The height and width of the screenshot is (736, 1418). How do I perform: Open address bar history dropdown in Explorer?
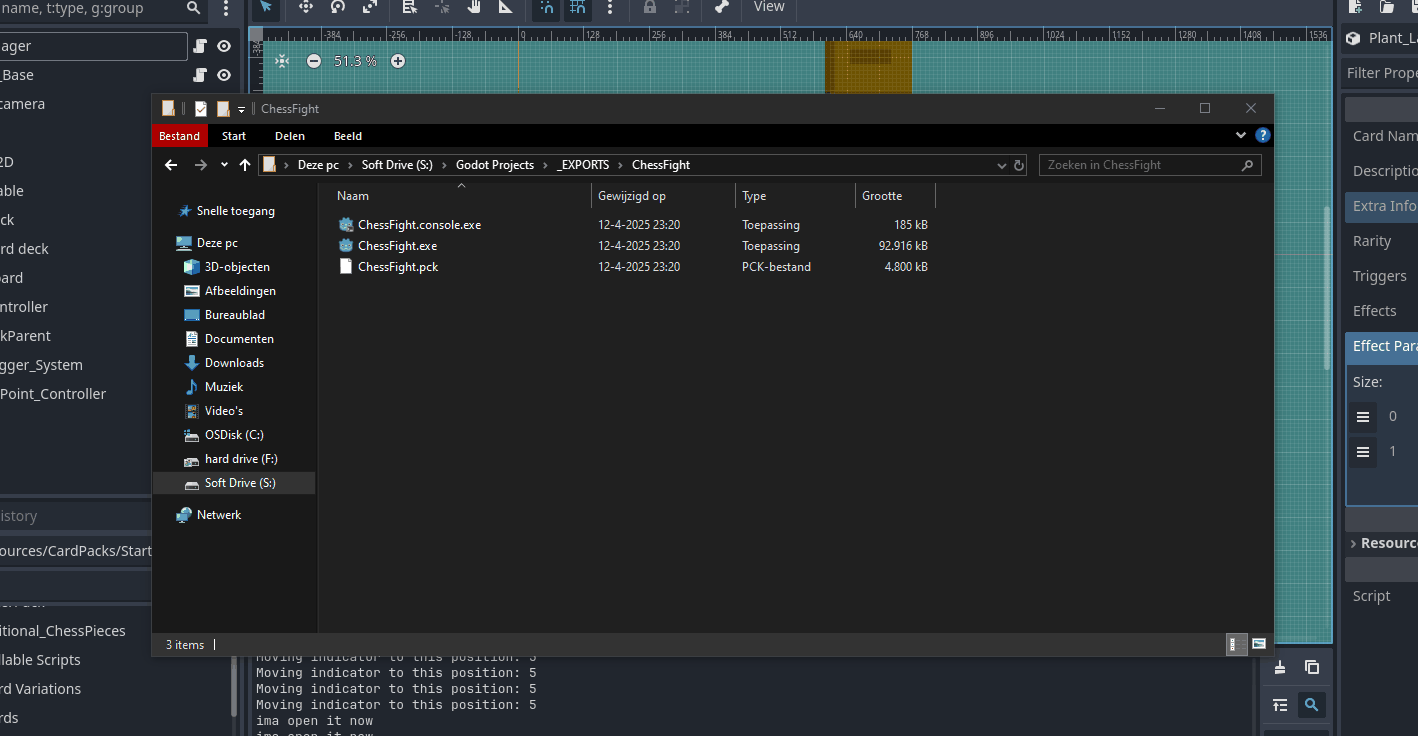[1002, 165]
